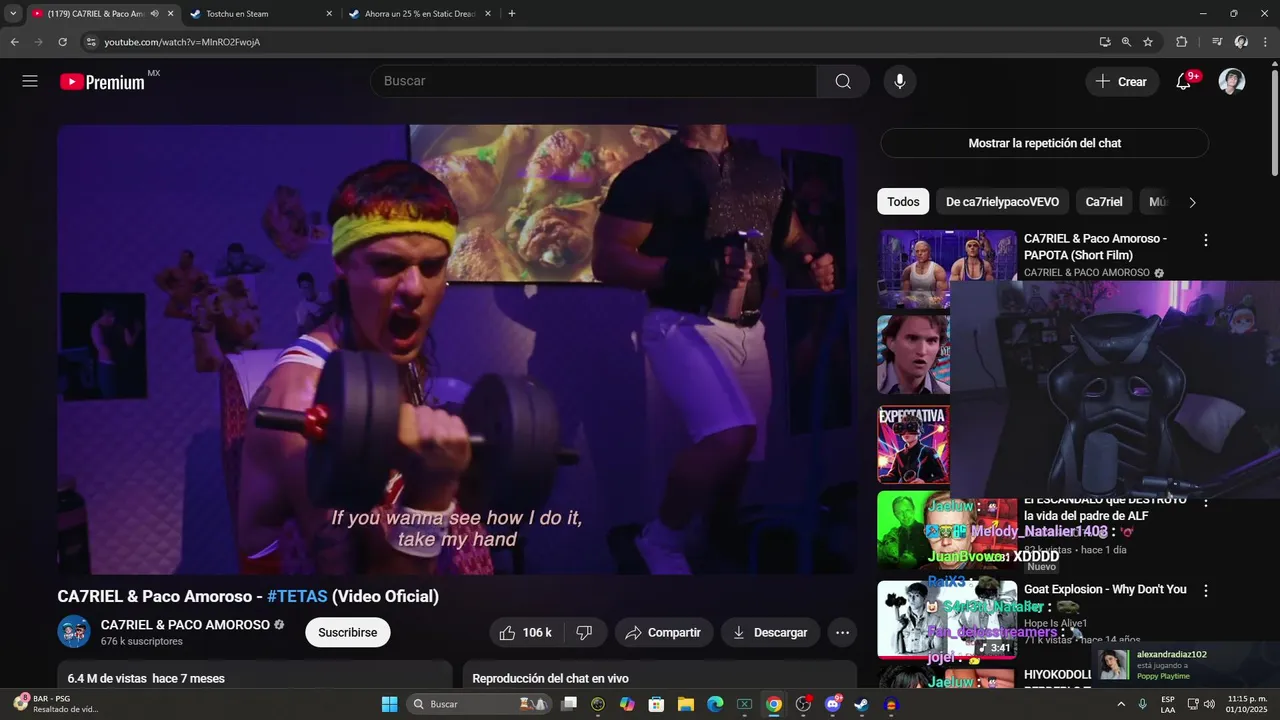1280x720 pixels.
Task: Open the account avatar menu
Action: tap(1232, 81)
